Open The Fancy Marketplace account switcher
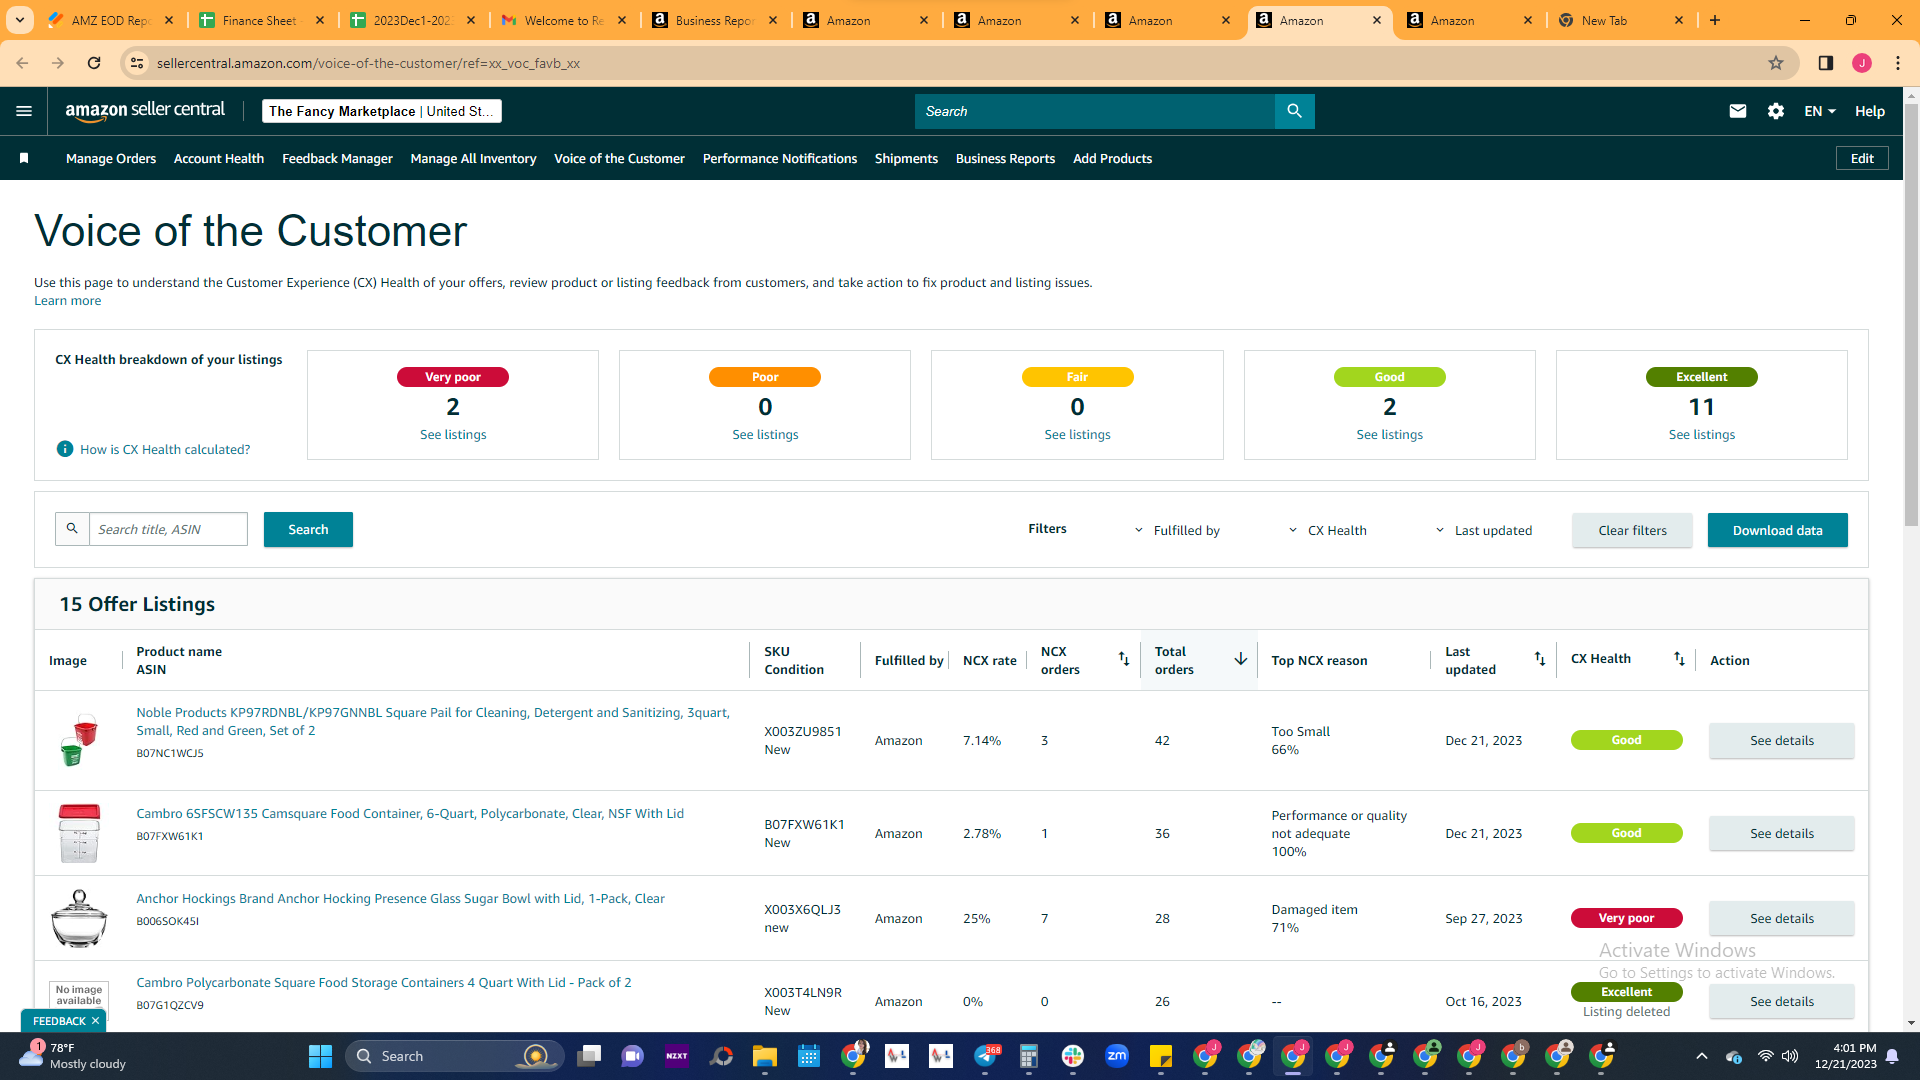This screenshot has width=1920, height=1080. tap(382, 111)
